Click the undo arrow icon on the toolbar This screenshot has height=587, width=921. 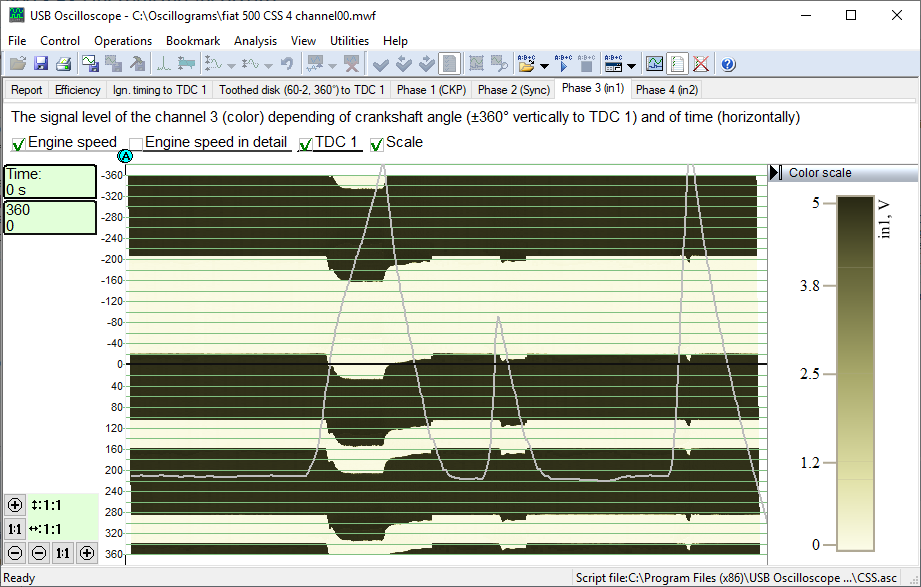tap(286, 63)
